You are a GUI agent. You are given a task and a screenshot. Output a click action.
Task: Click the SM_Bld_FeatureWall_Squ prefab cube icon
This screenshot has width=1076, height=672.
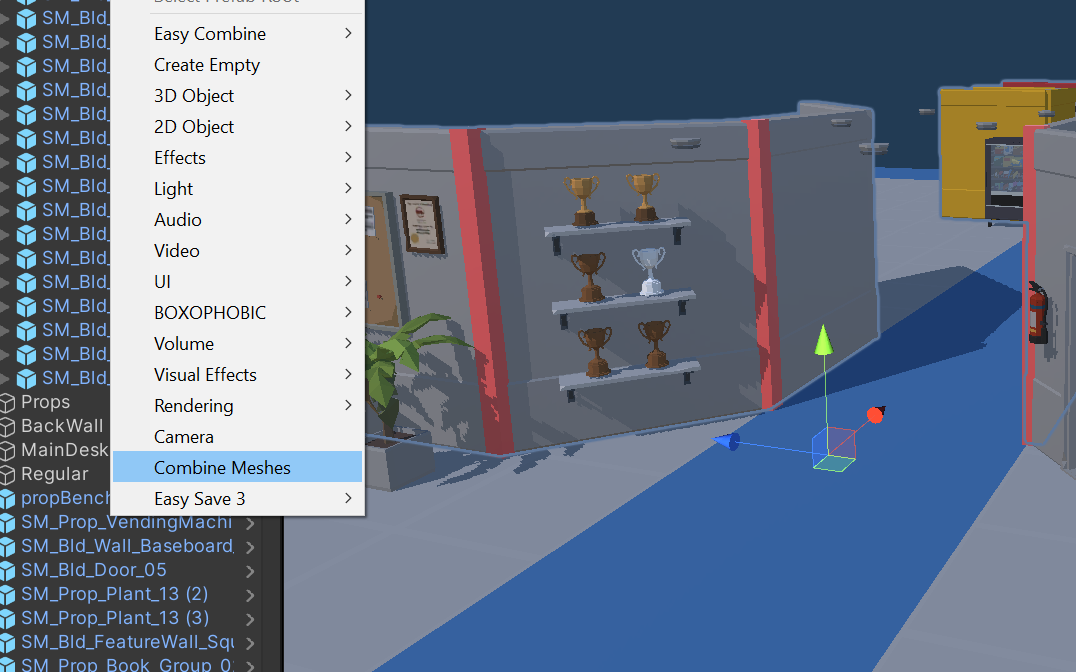coord(8,642)
